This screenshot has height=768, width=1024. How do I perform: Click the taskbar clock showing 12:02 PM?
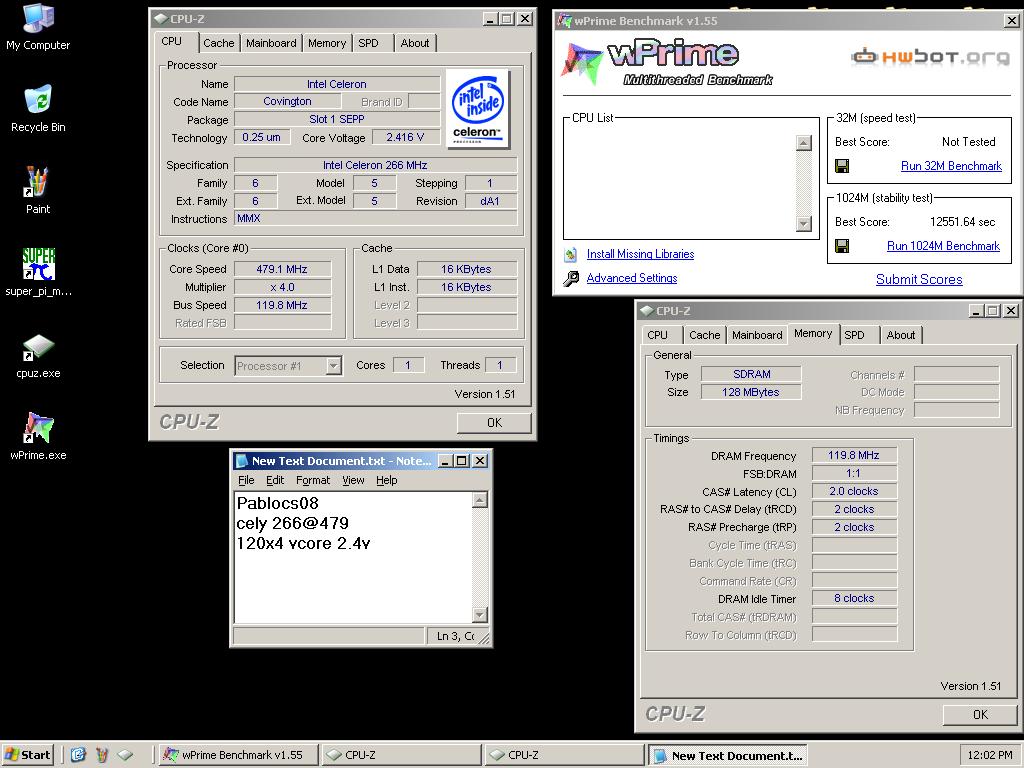click(990, 755)
